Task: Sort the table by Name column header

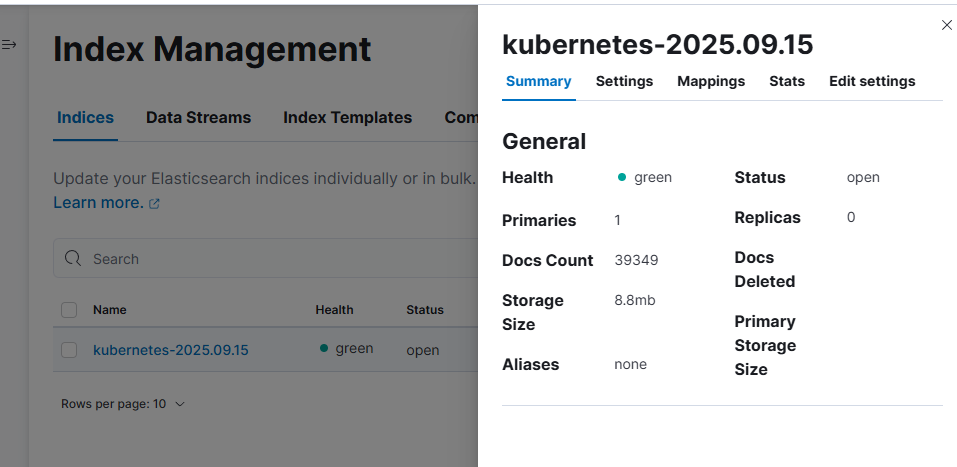Action: click(109, 310)
